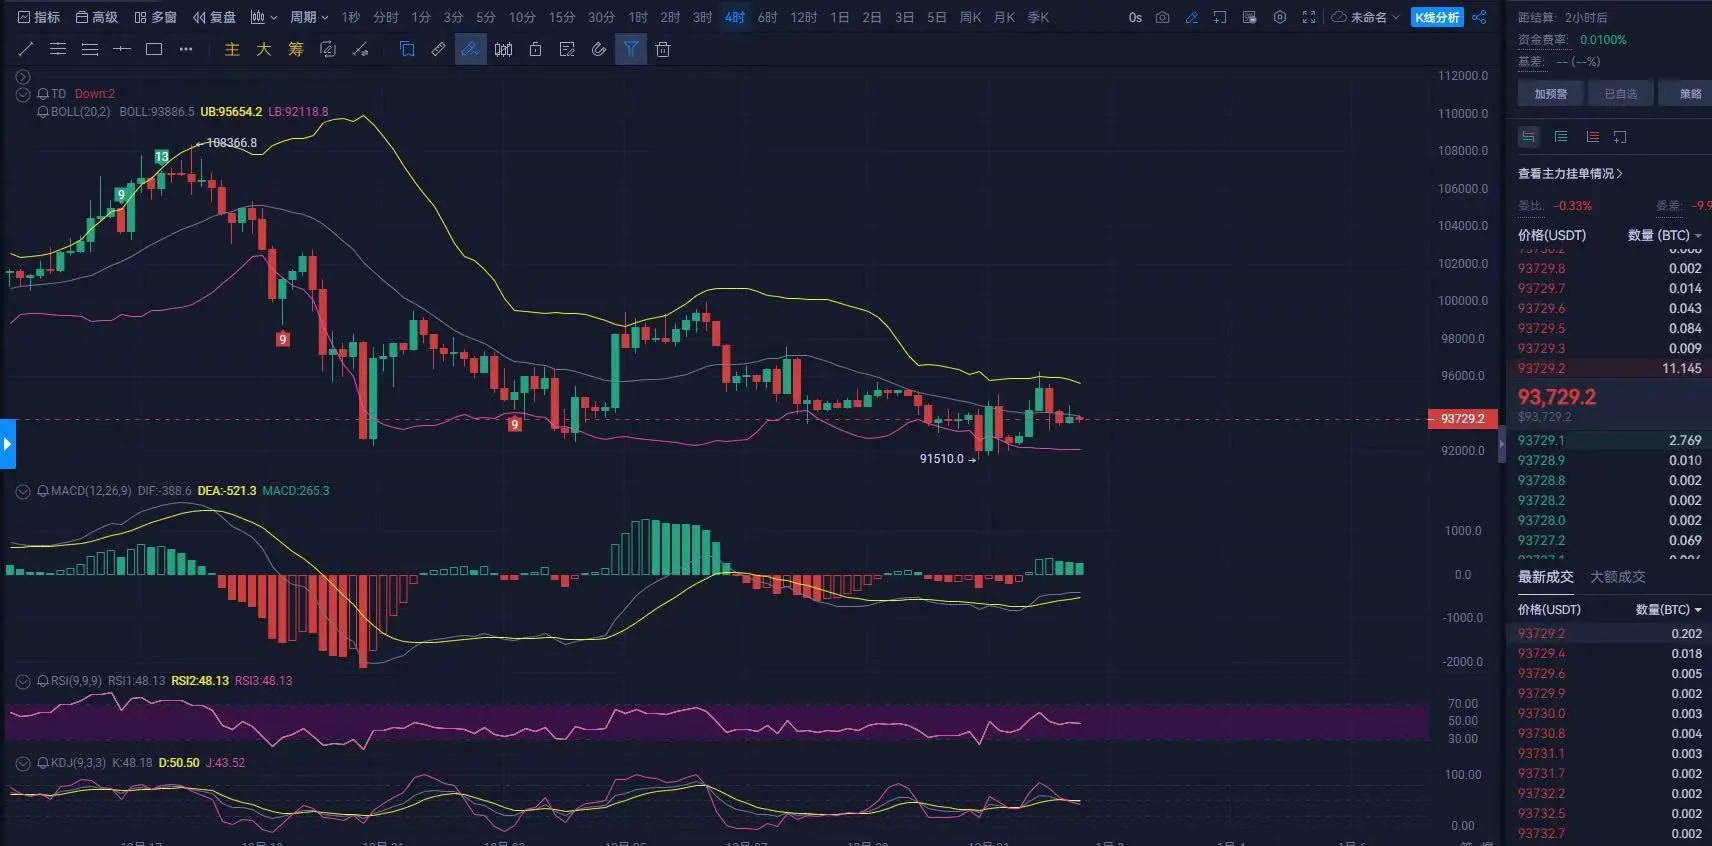Open the 数量 (BTC) order book dropdown
This screenshot has height=846, width=1712.
(1665, 235)
